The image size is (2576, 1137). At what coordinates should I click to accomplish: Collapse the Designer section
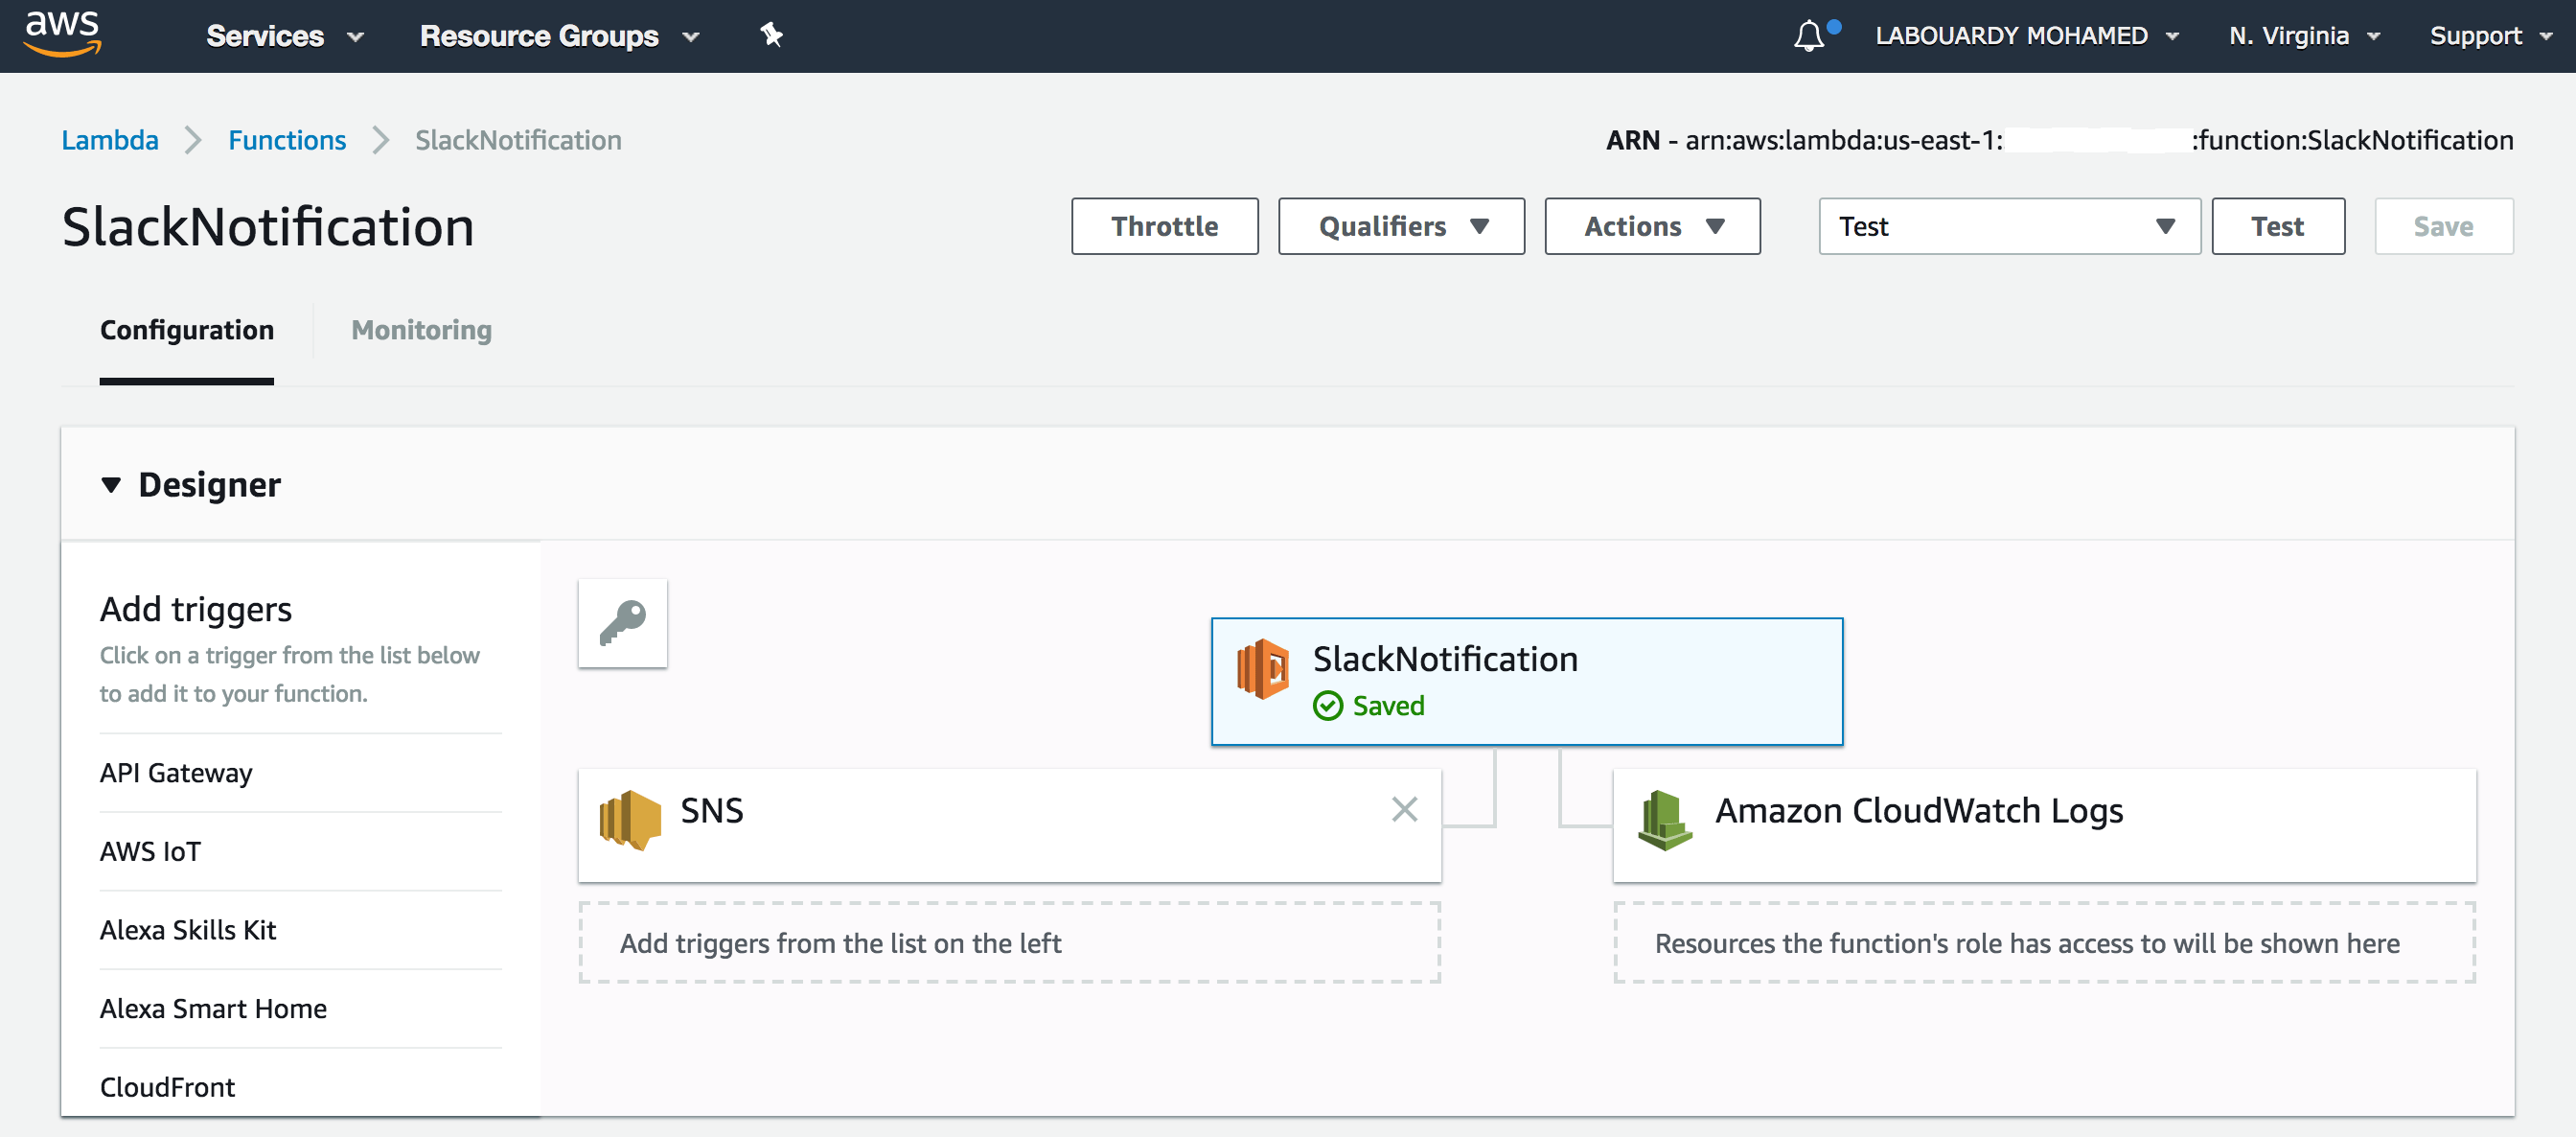point(110,485)
